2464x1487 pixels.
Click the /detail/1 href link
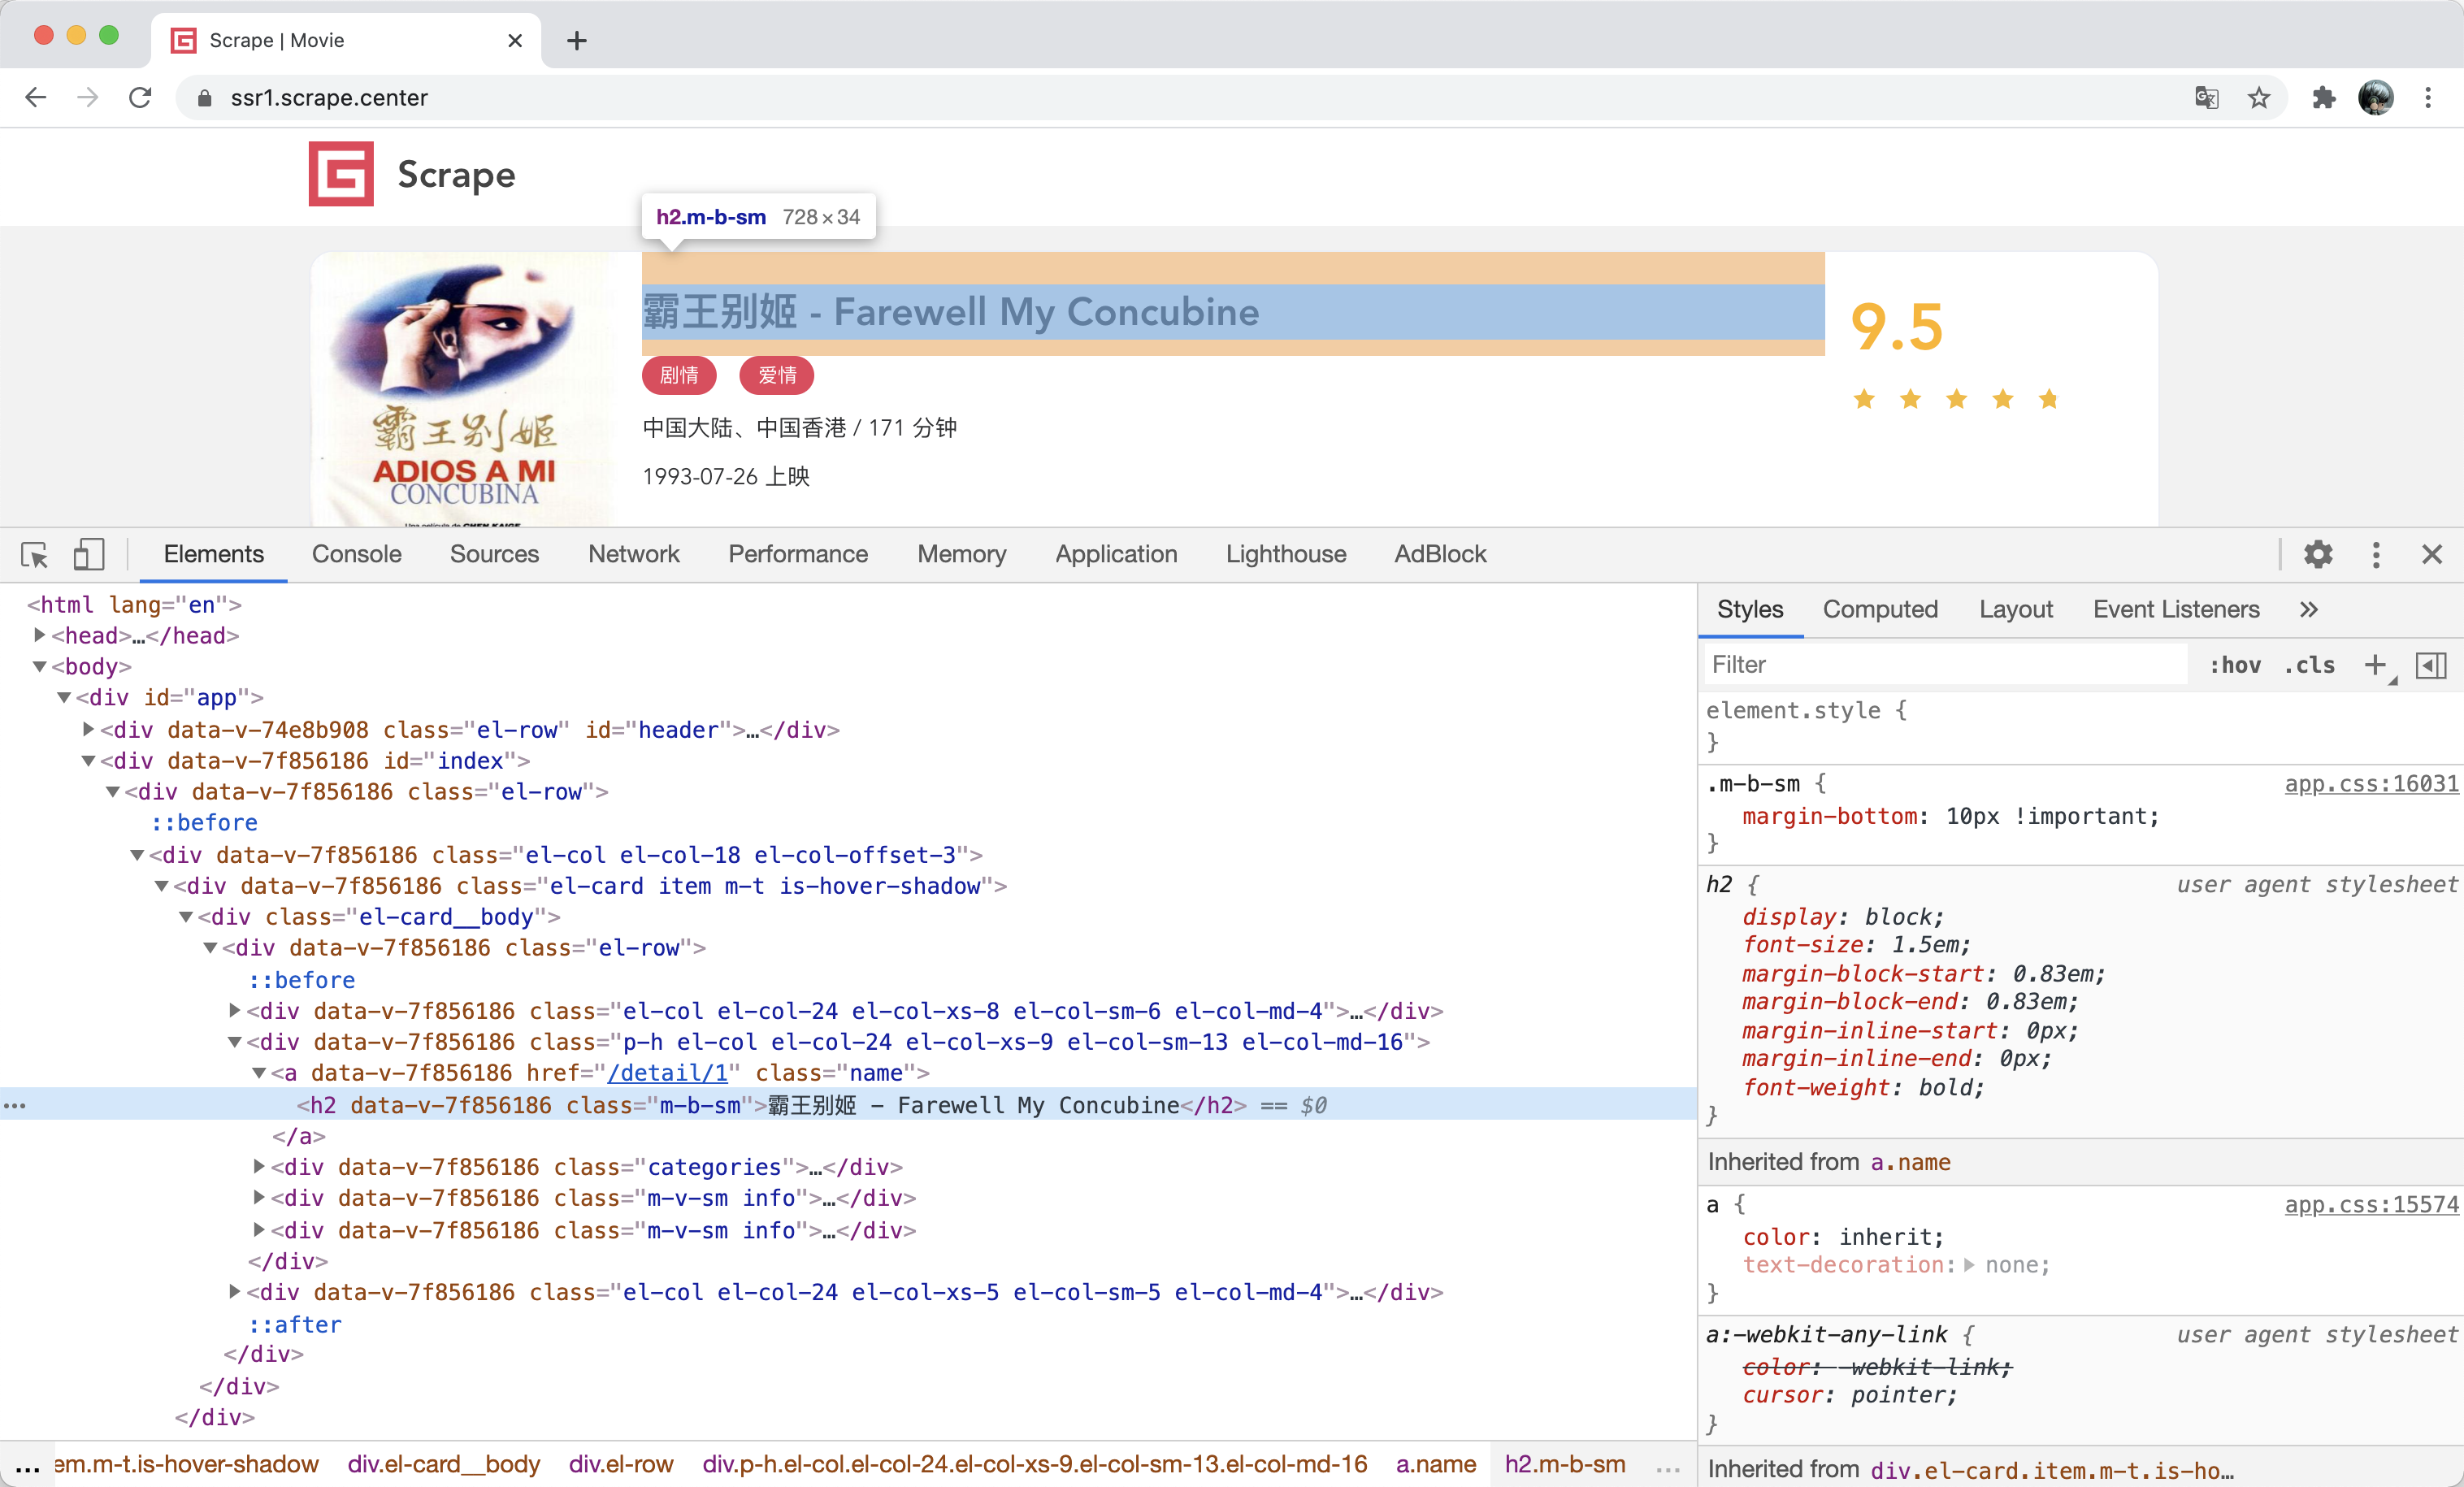point(668,1073)
